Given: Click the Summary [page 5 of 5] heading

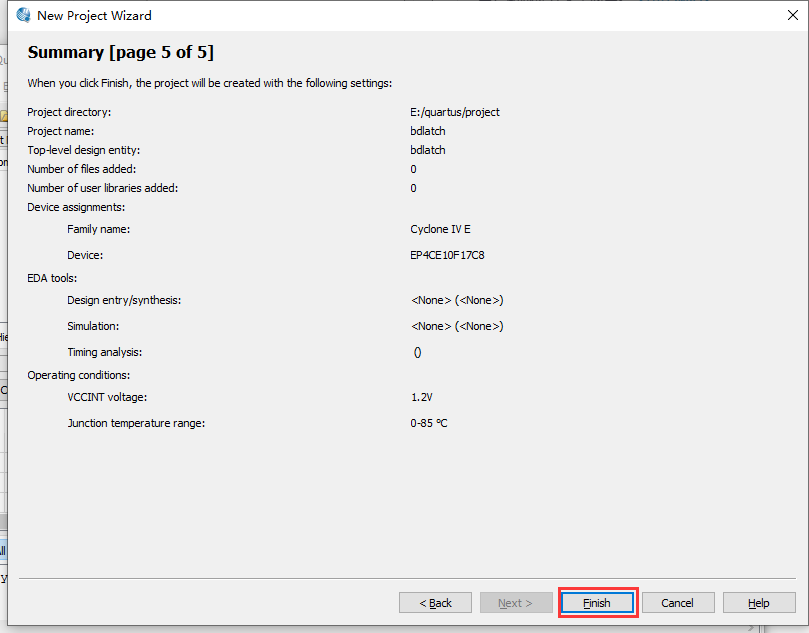Looking at the screenshot, I should point(121,52).
